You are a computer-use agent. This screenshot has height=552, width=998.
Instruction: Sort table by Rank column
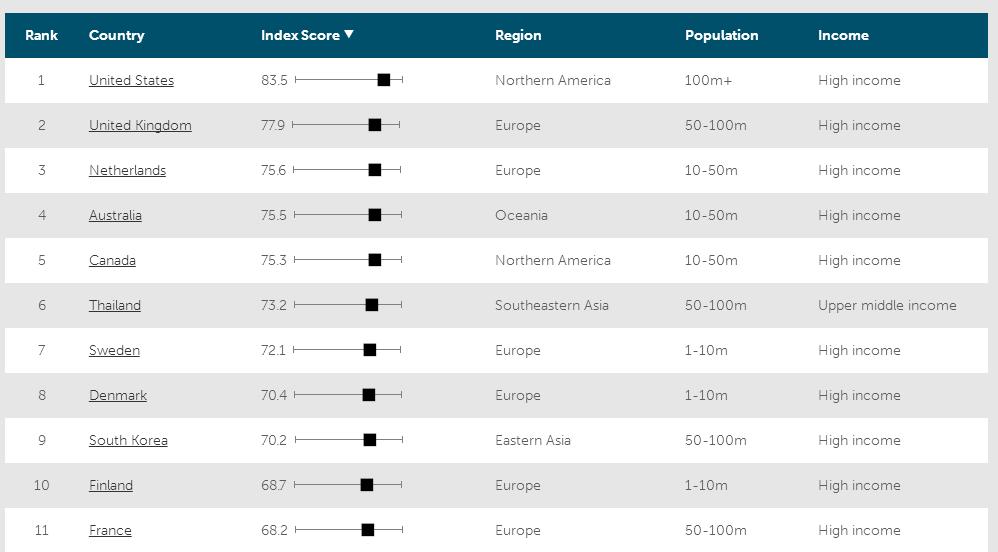[x=41, y=35]
